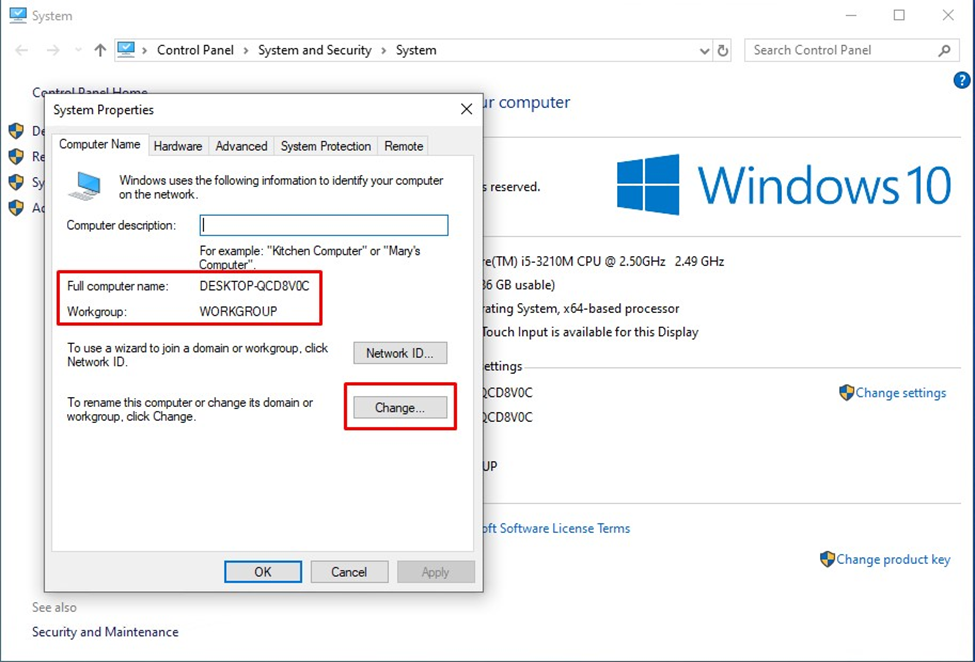Click the shield icon beside Change settings
The image size is (975, 662).
846,393
